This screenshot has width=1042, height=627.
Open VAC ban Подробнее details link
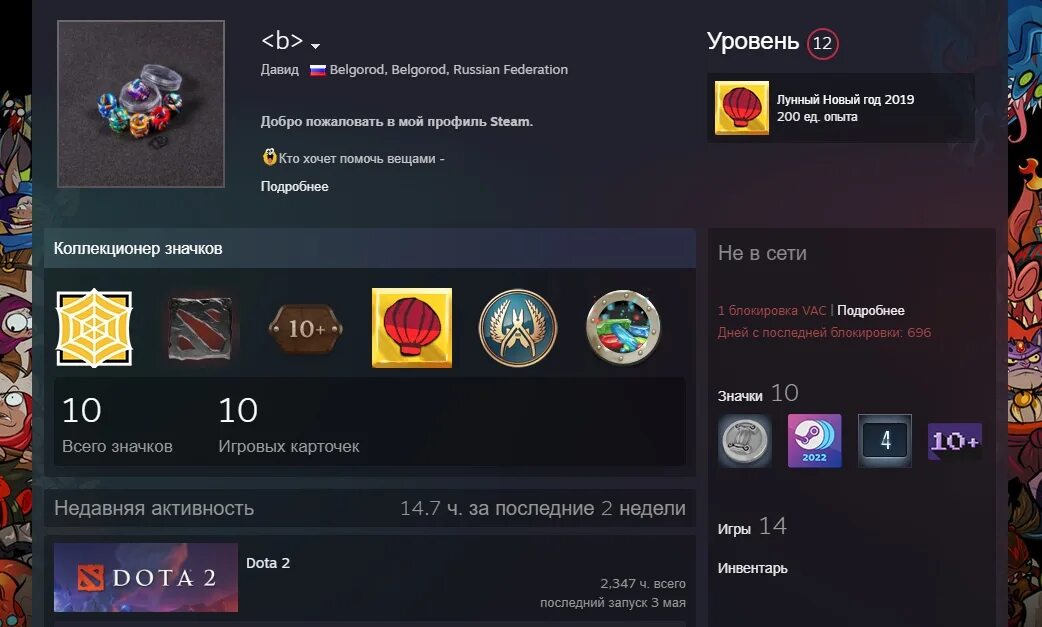tap(871, 310)
